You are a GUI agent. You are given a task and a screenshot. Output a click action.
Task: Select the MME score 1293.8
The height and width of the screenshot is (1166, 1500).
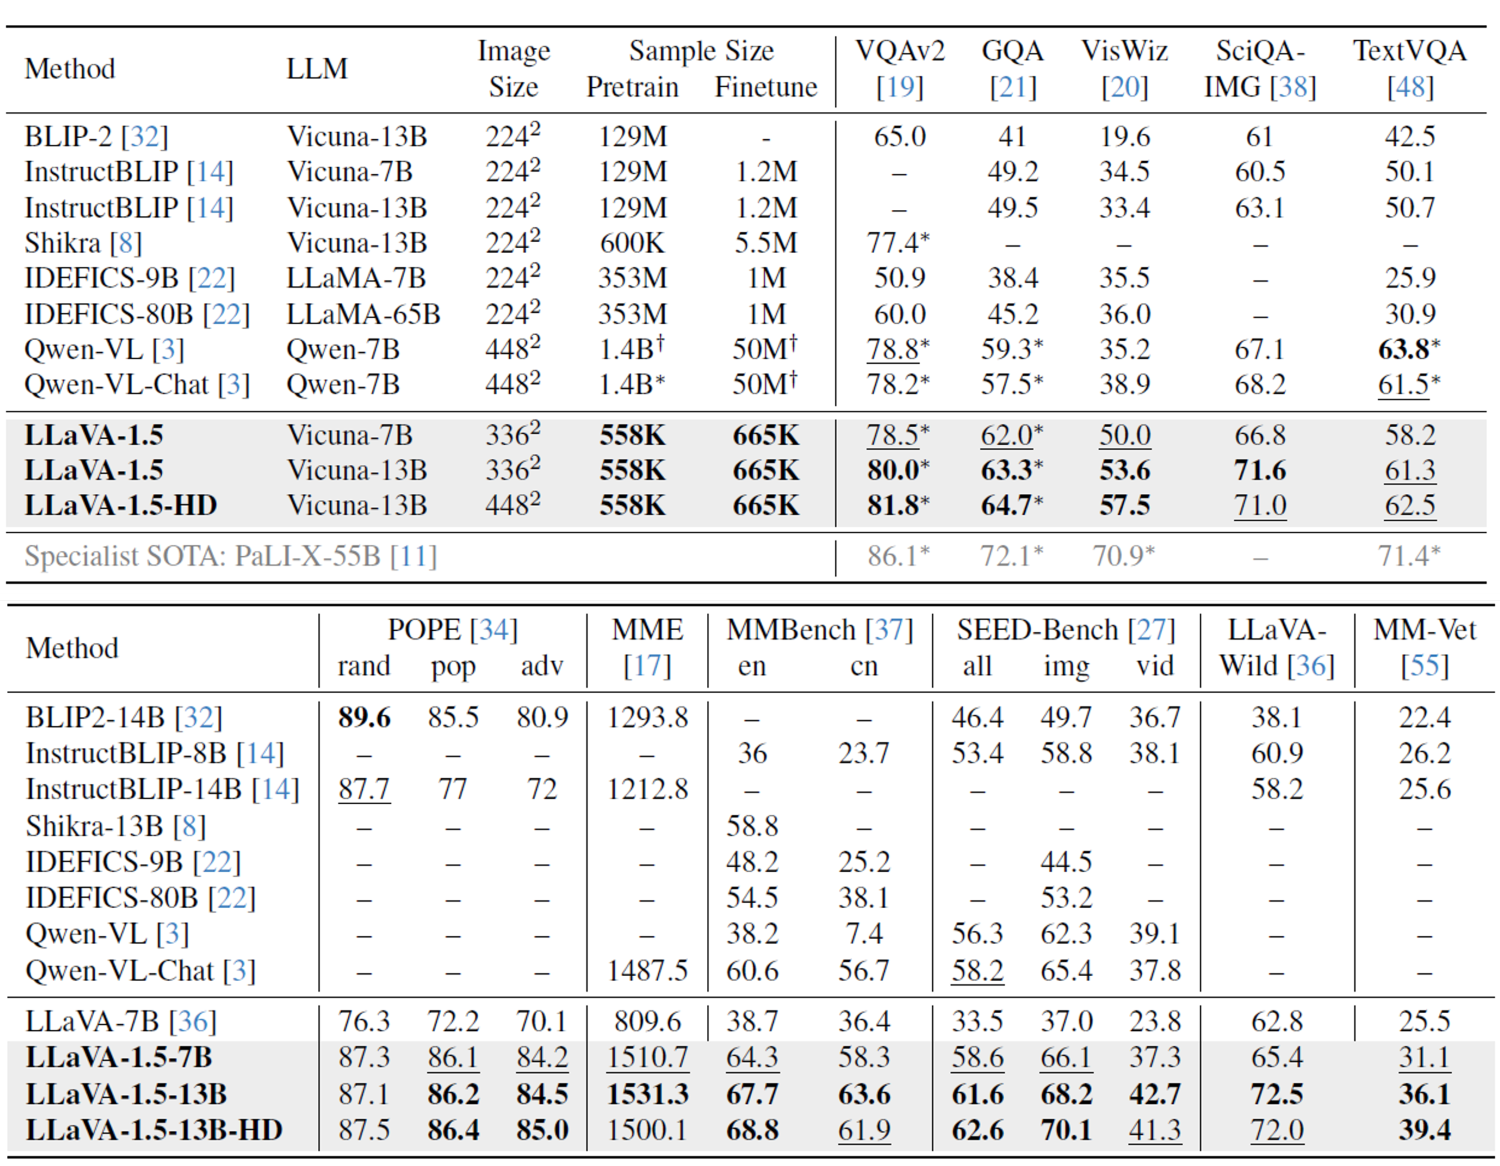click(647, 718)
